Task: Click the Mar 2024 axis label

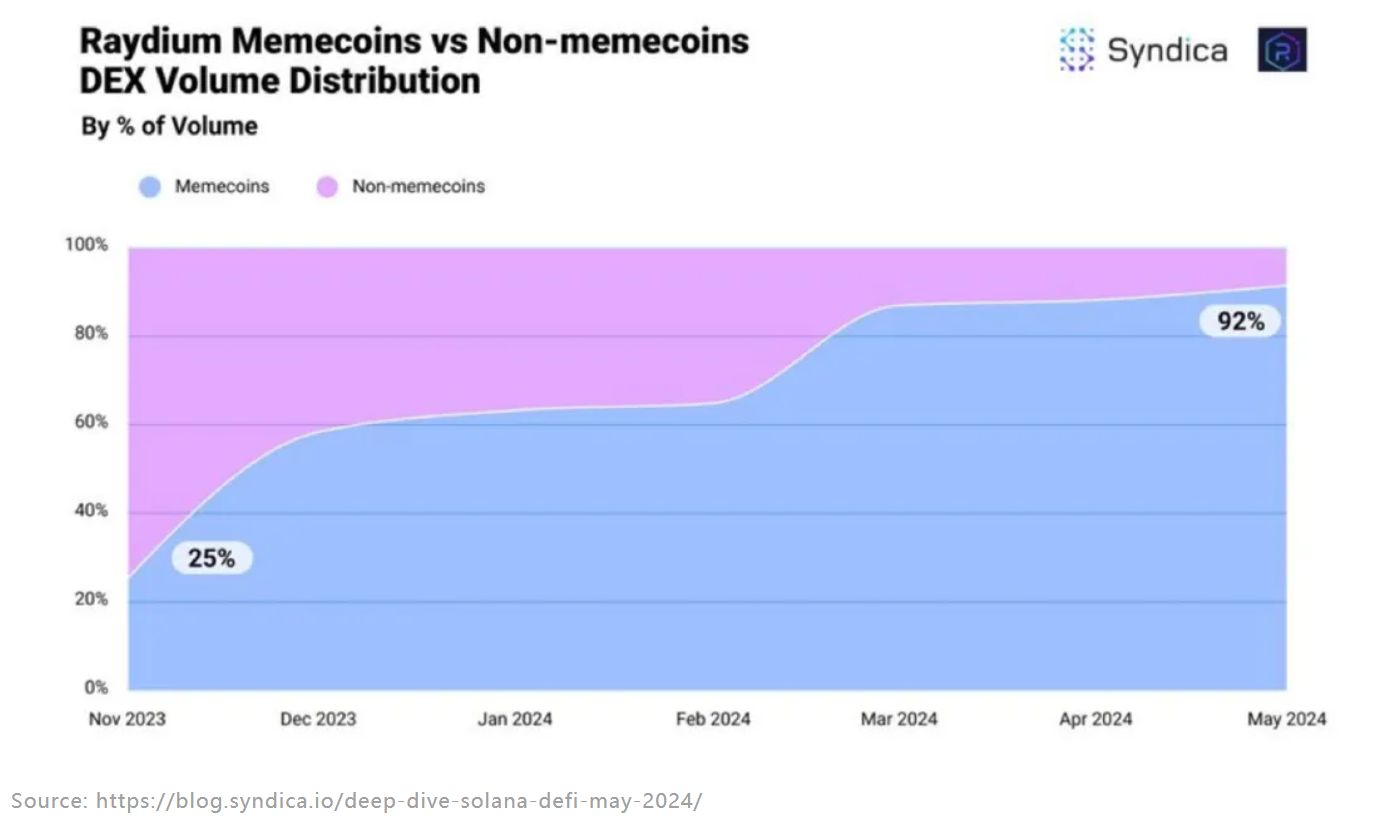Action: [899, 719]
